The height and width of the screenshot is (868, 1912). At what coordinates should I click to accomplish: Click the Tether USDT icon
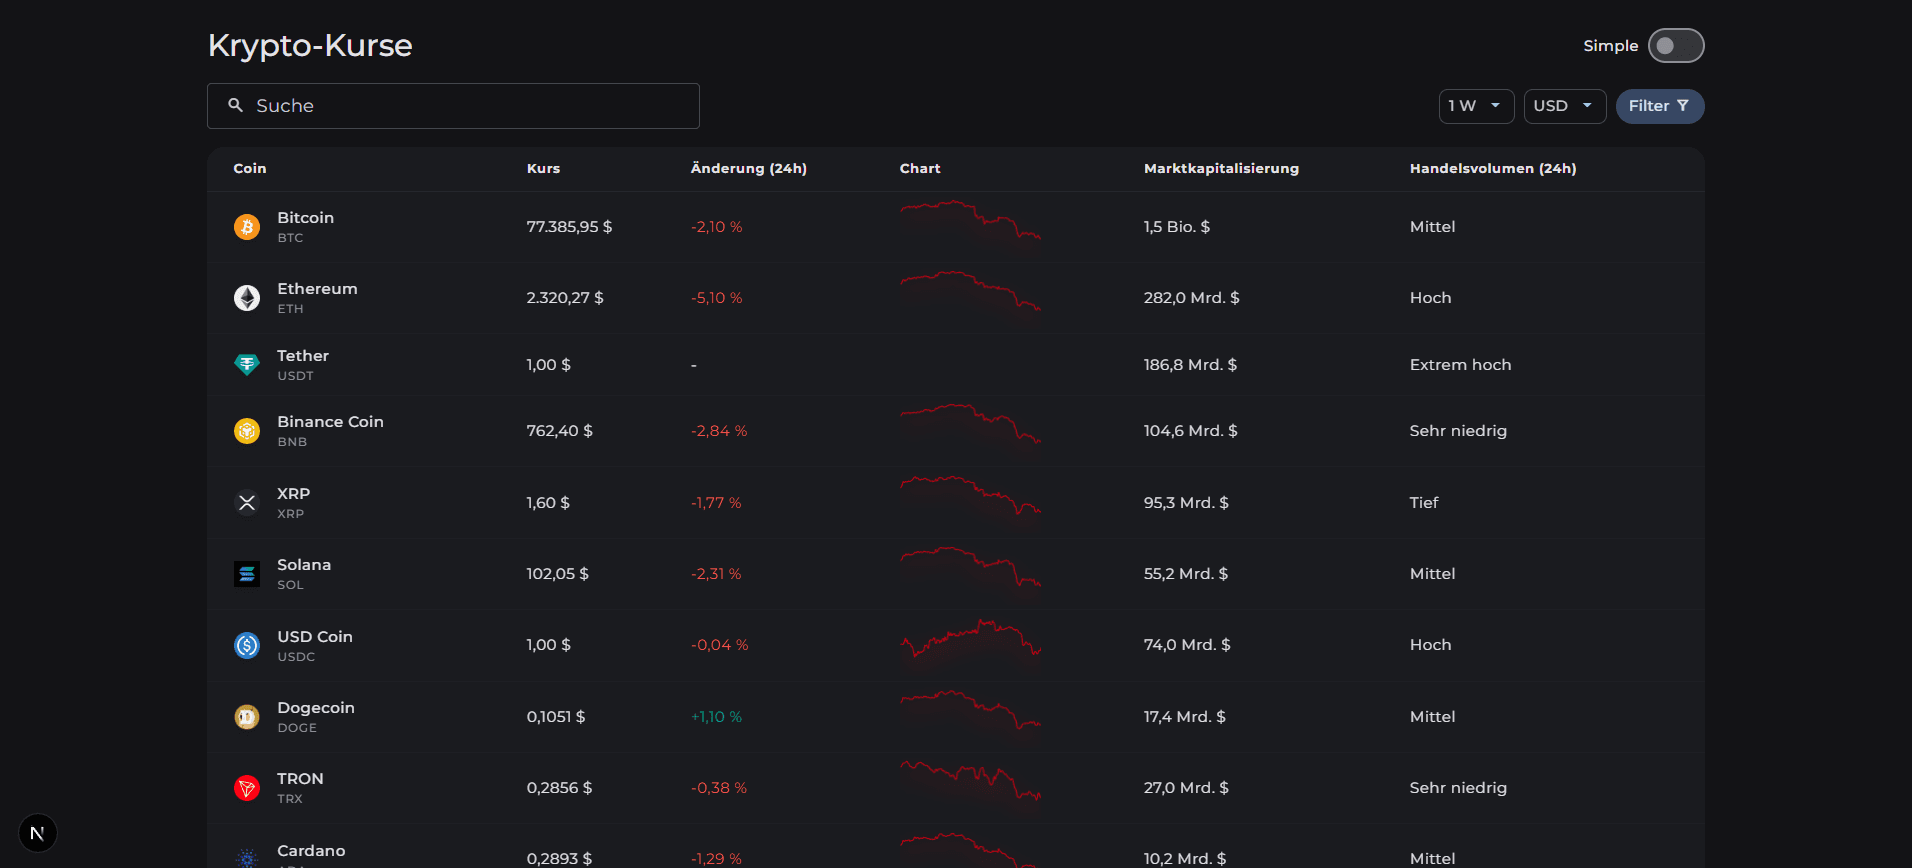coord(247,365)
